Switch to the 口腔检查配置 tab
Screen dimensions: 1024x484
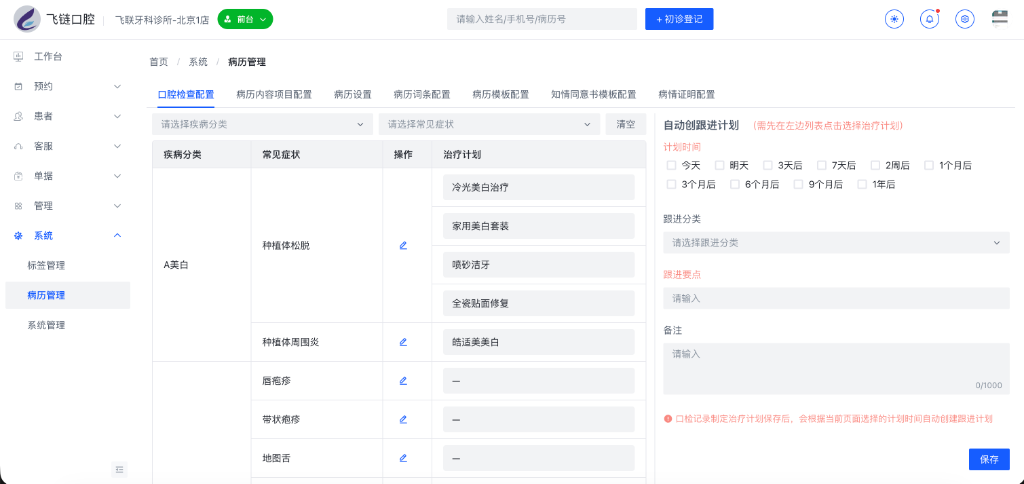pyautogui.click(x=186, y=95)
